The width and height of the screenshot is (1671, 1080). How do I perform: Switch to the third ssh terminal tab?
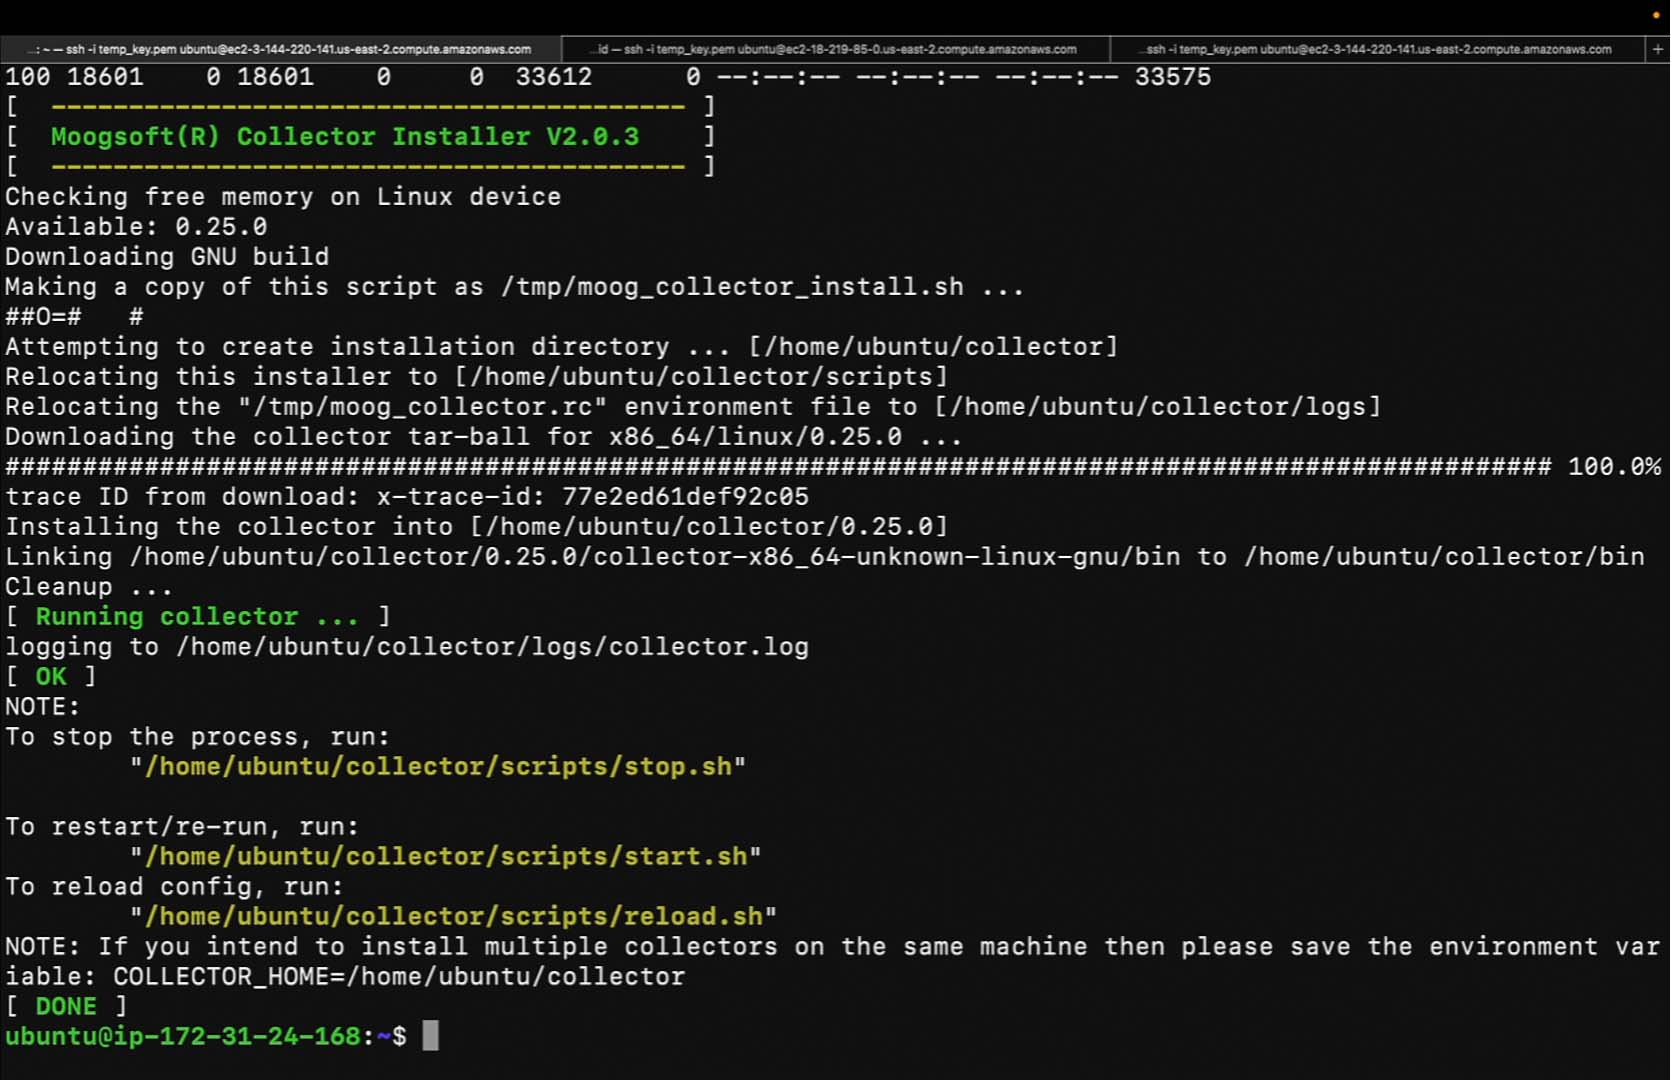pyautogui.click(x=1377, y=49)
